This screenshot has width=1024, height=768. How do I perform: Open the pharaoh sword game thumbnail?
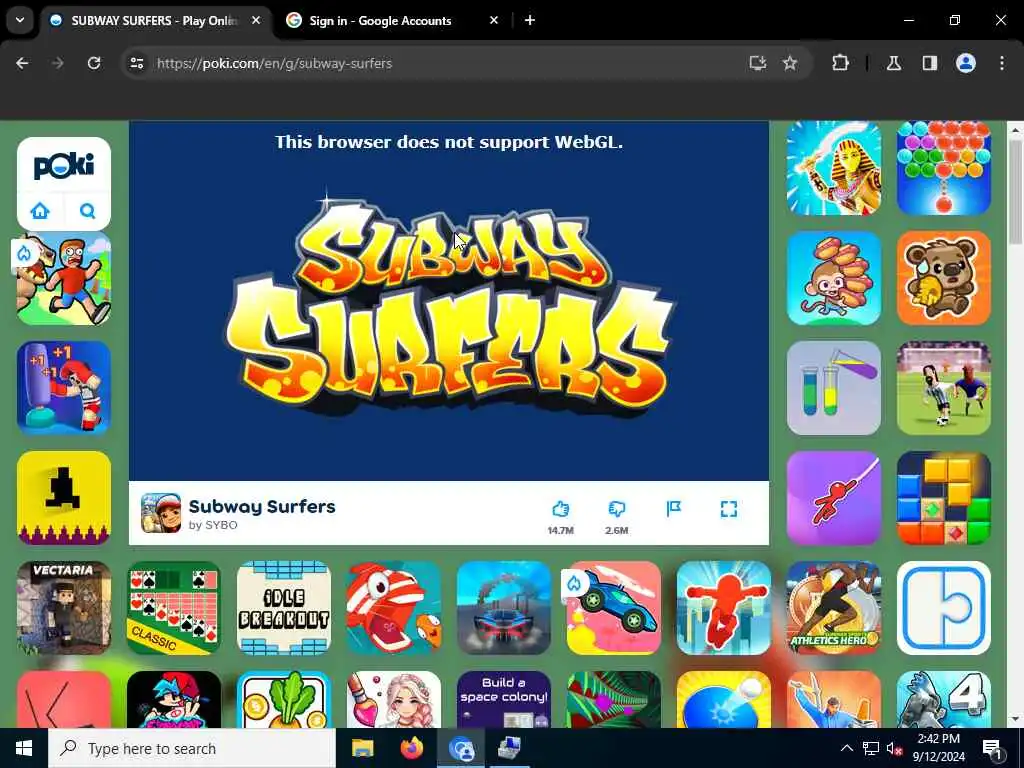(x=834, y=168)
